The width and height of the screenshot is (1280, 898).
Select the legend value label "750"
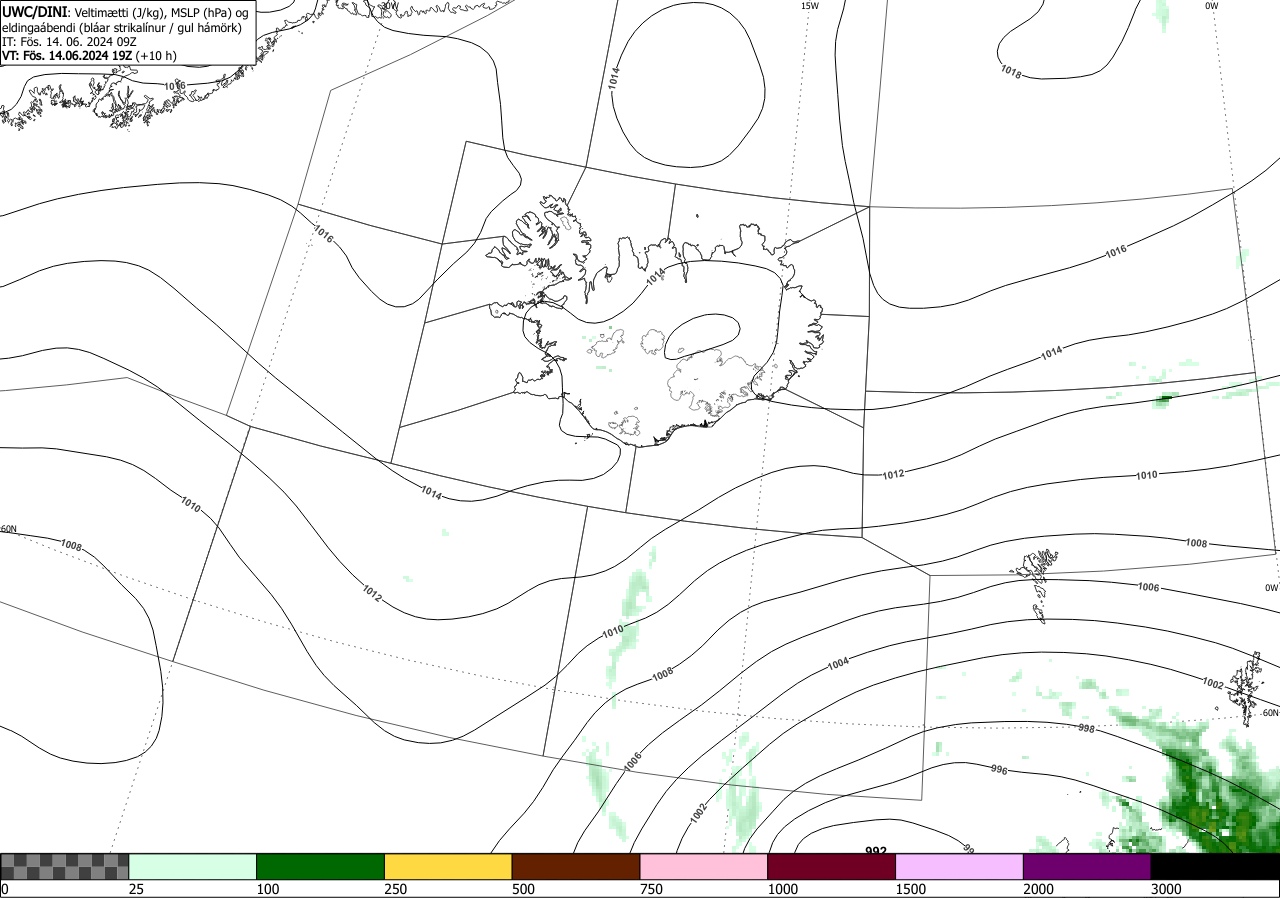(x=651, y=889)
